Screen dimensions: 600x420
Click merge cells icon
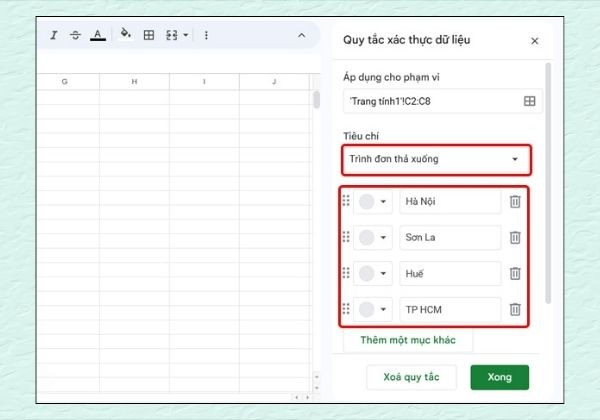coord(172,35)
